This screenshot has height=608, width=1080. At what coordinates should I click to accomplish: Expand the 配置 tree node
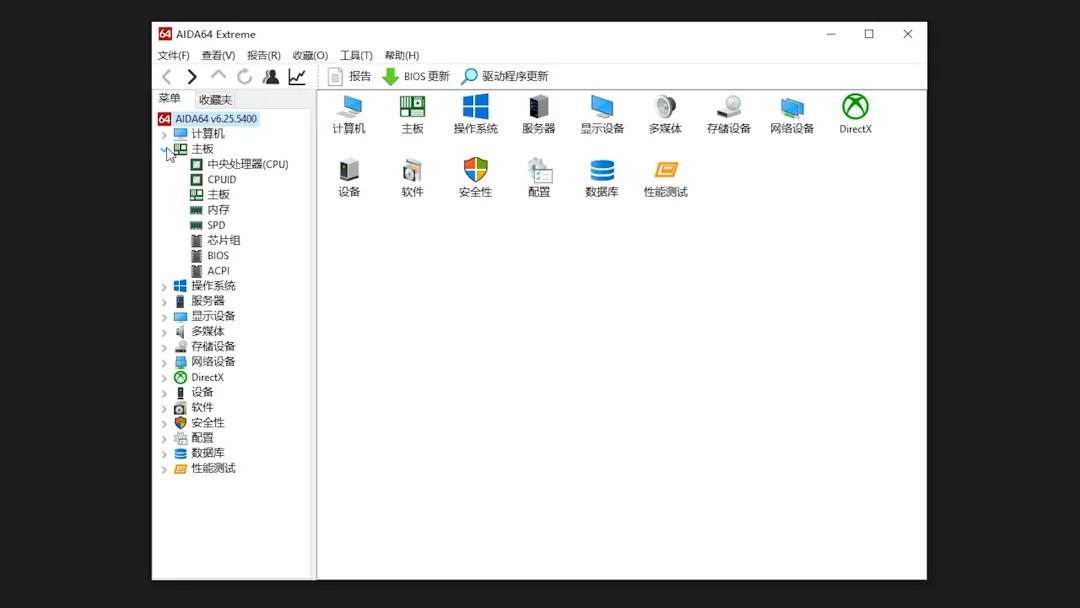[x=164, y=439]
